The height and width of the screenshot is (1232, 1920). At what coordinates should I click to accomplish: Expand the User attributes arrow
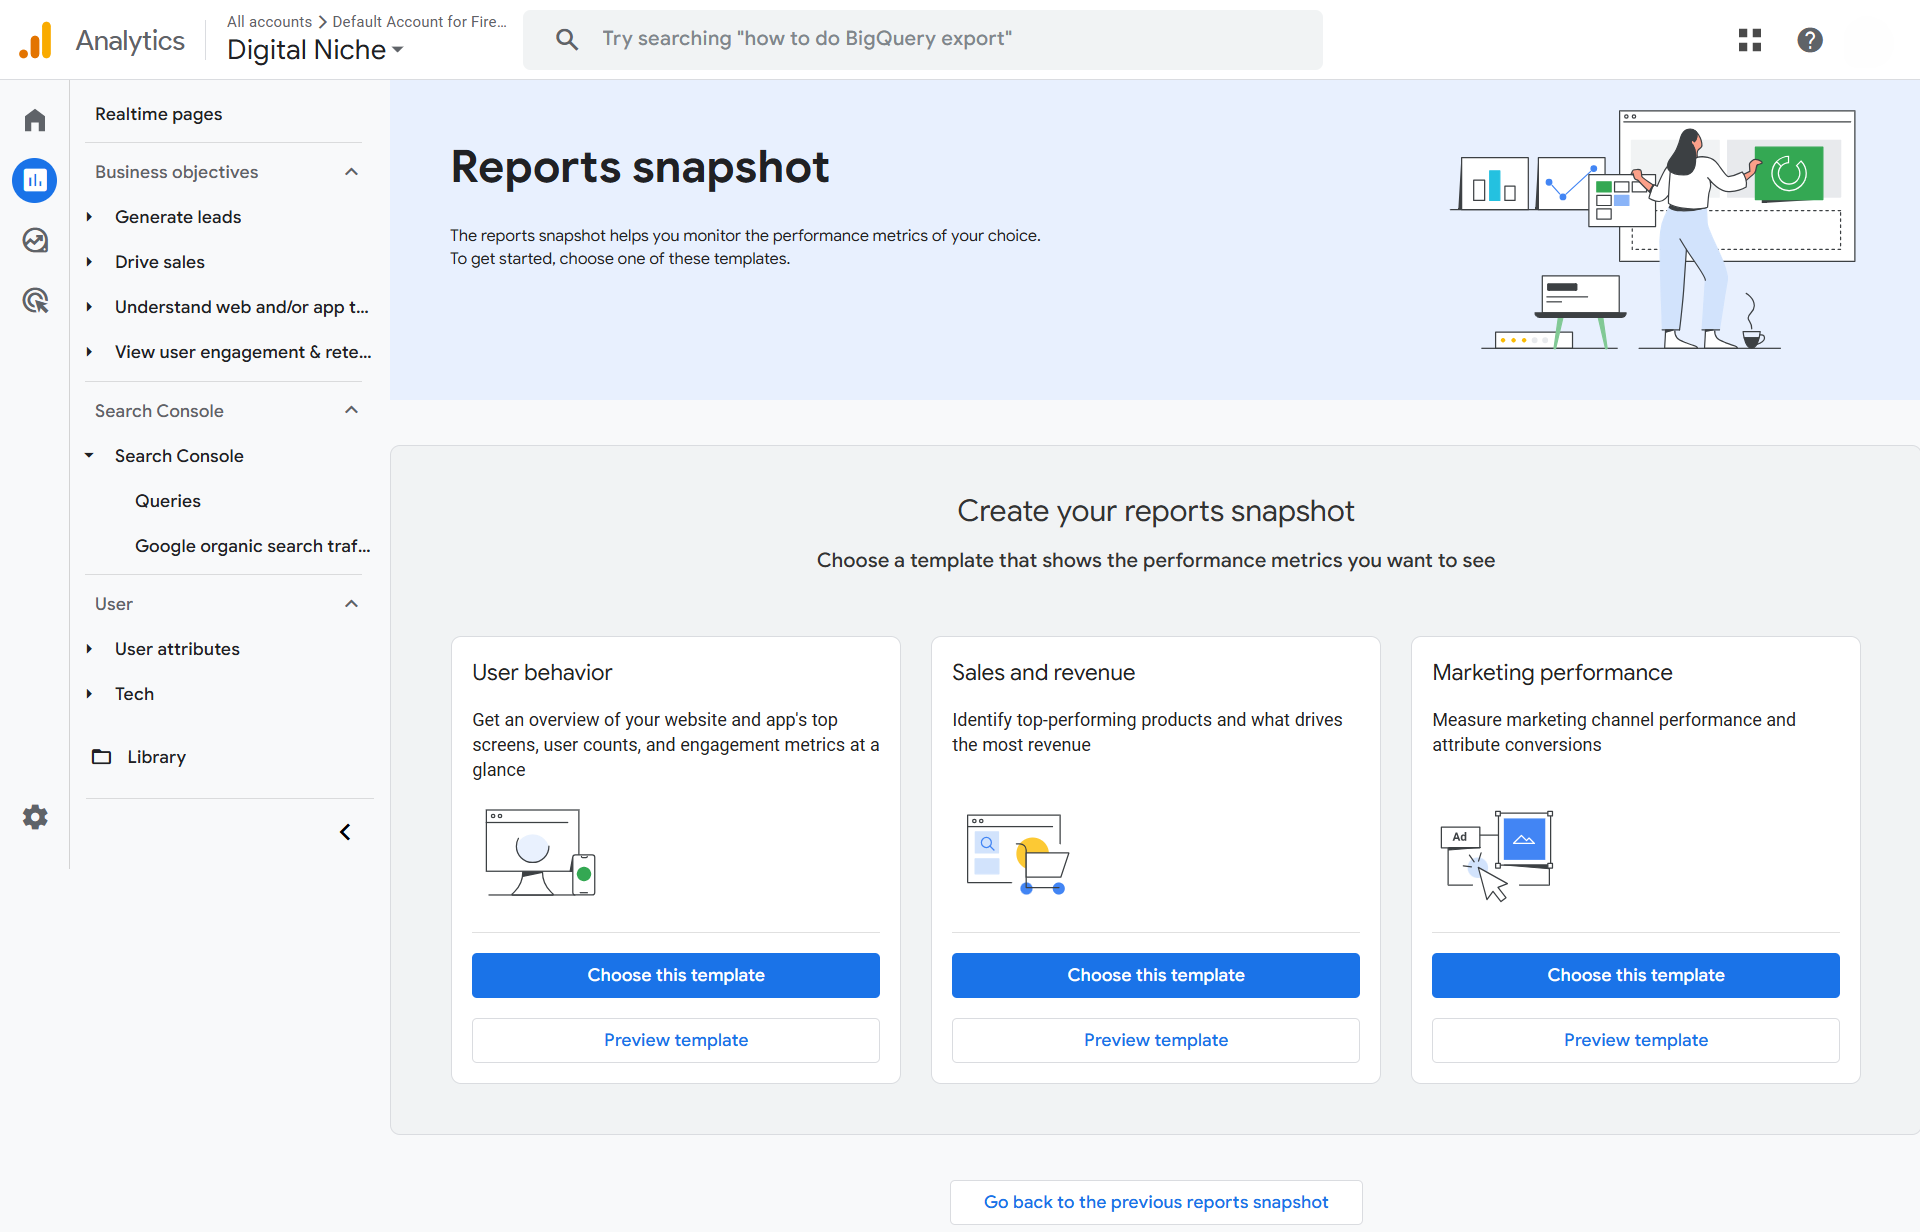(x=89, y=649)
